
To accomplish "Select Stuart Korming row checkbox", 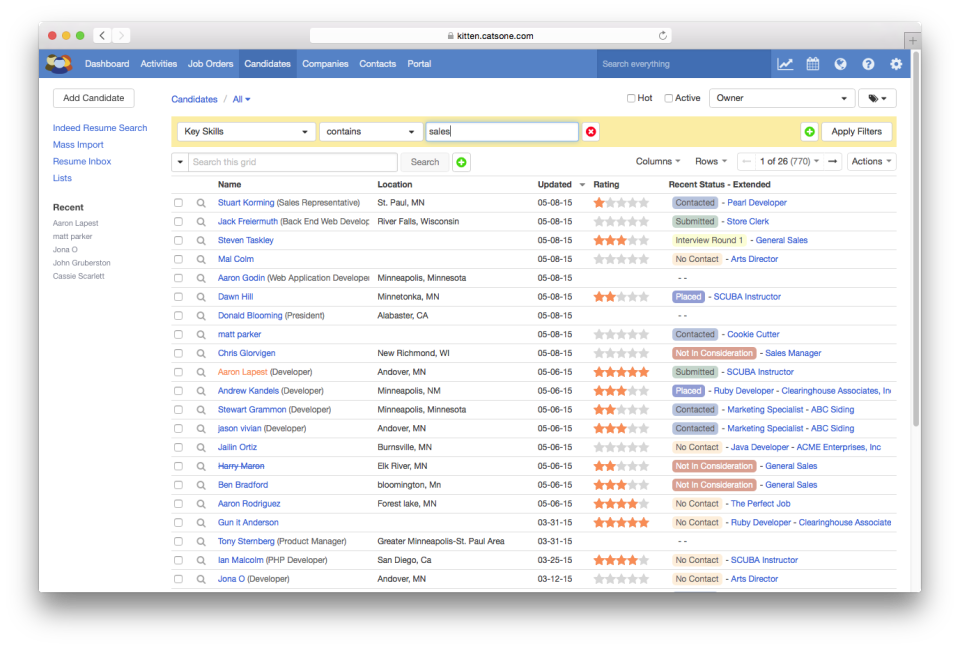I will [178, 203].
